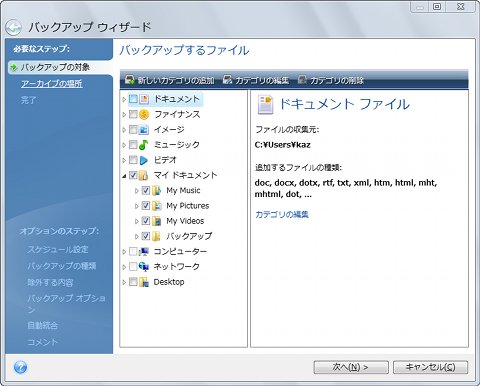
Task: Uncheck the マイ ドキュメント checkbox
Action: click(133, 175)
